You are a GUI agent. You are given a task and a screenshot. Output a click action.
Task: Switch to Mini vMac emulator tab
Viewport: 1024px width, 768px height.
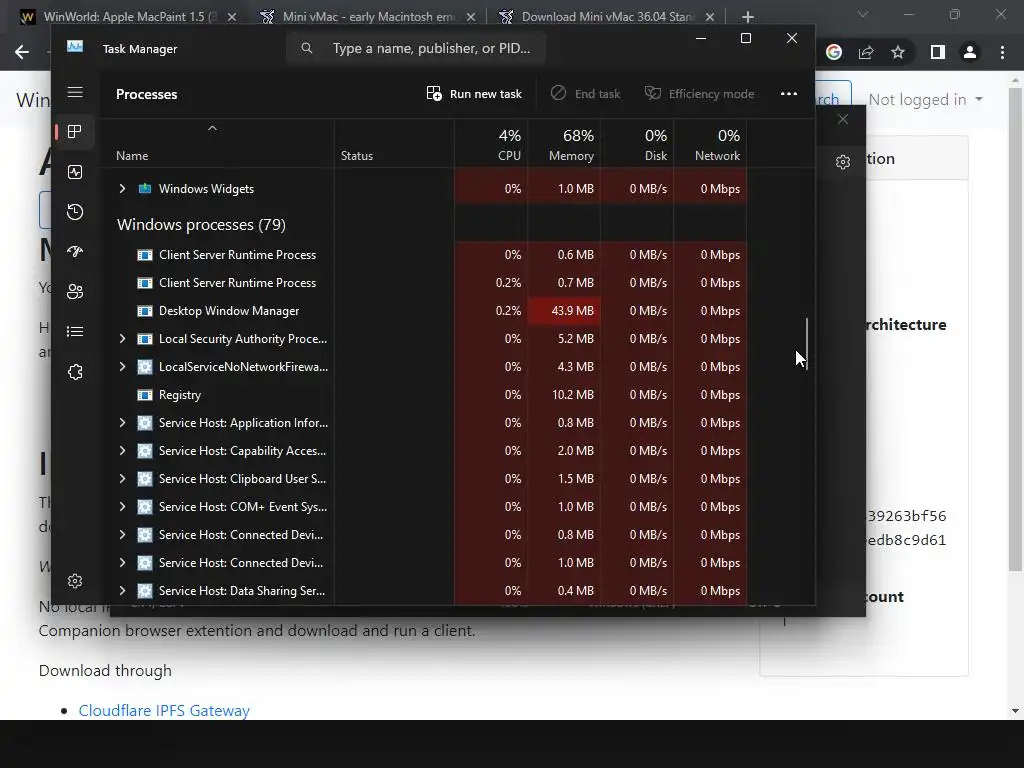point(368,17)
